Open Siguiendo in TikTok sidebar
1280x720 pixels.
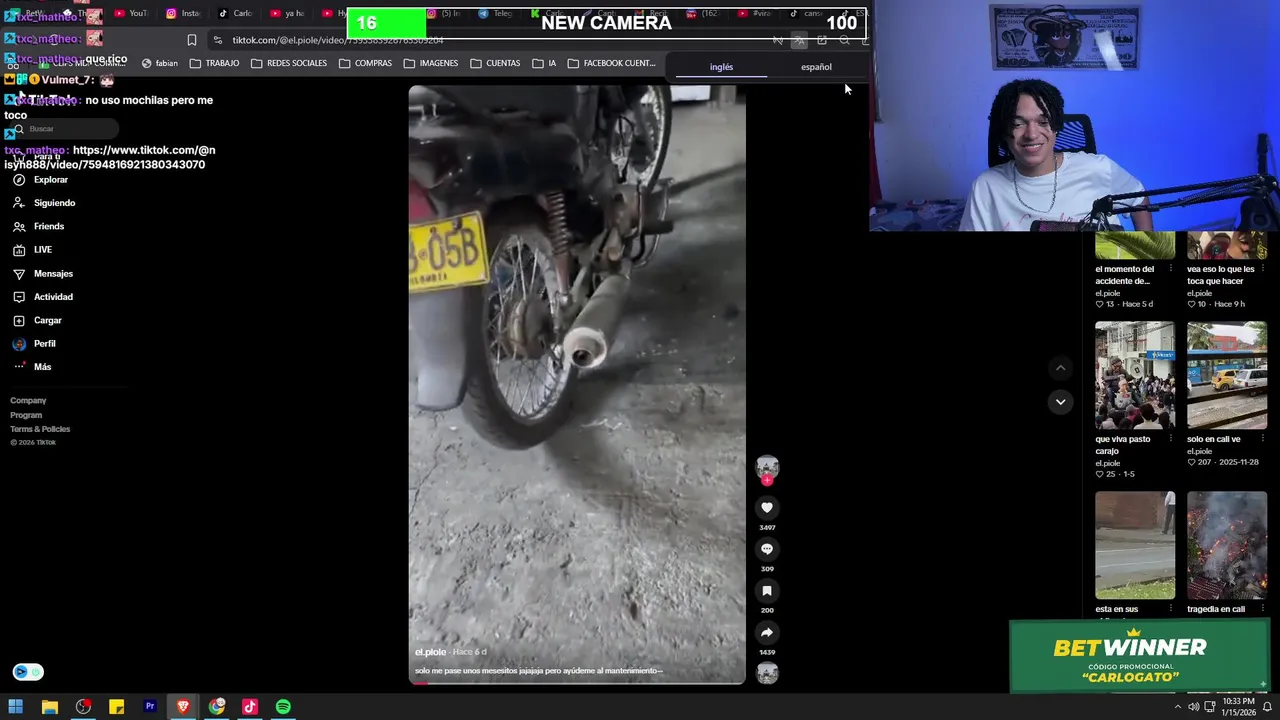click(44, 203)
